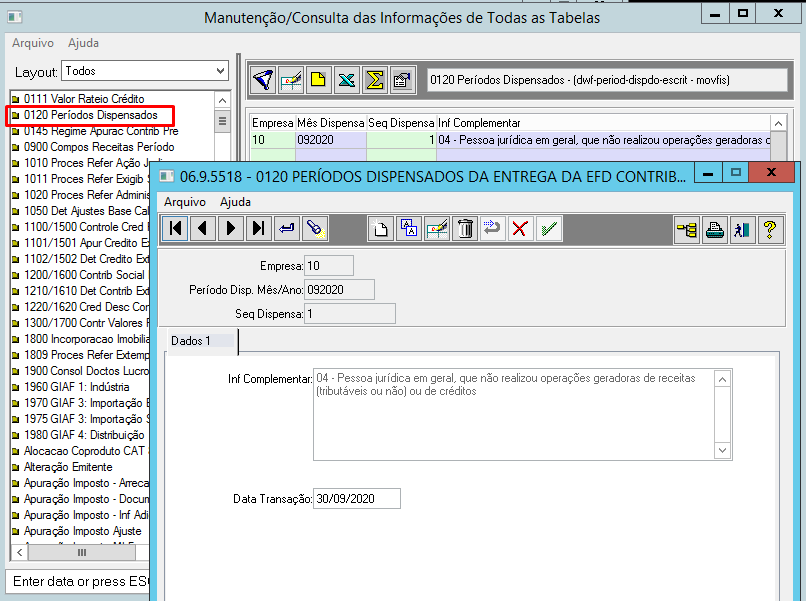Click grid cell with value 092020

331,140
